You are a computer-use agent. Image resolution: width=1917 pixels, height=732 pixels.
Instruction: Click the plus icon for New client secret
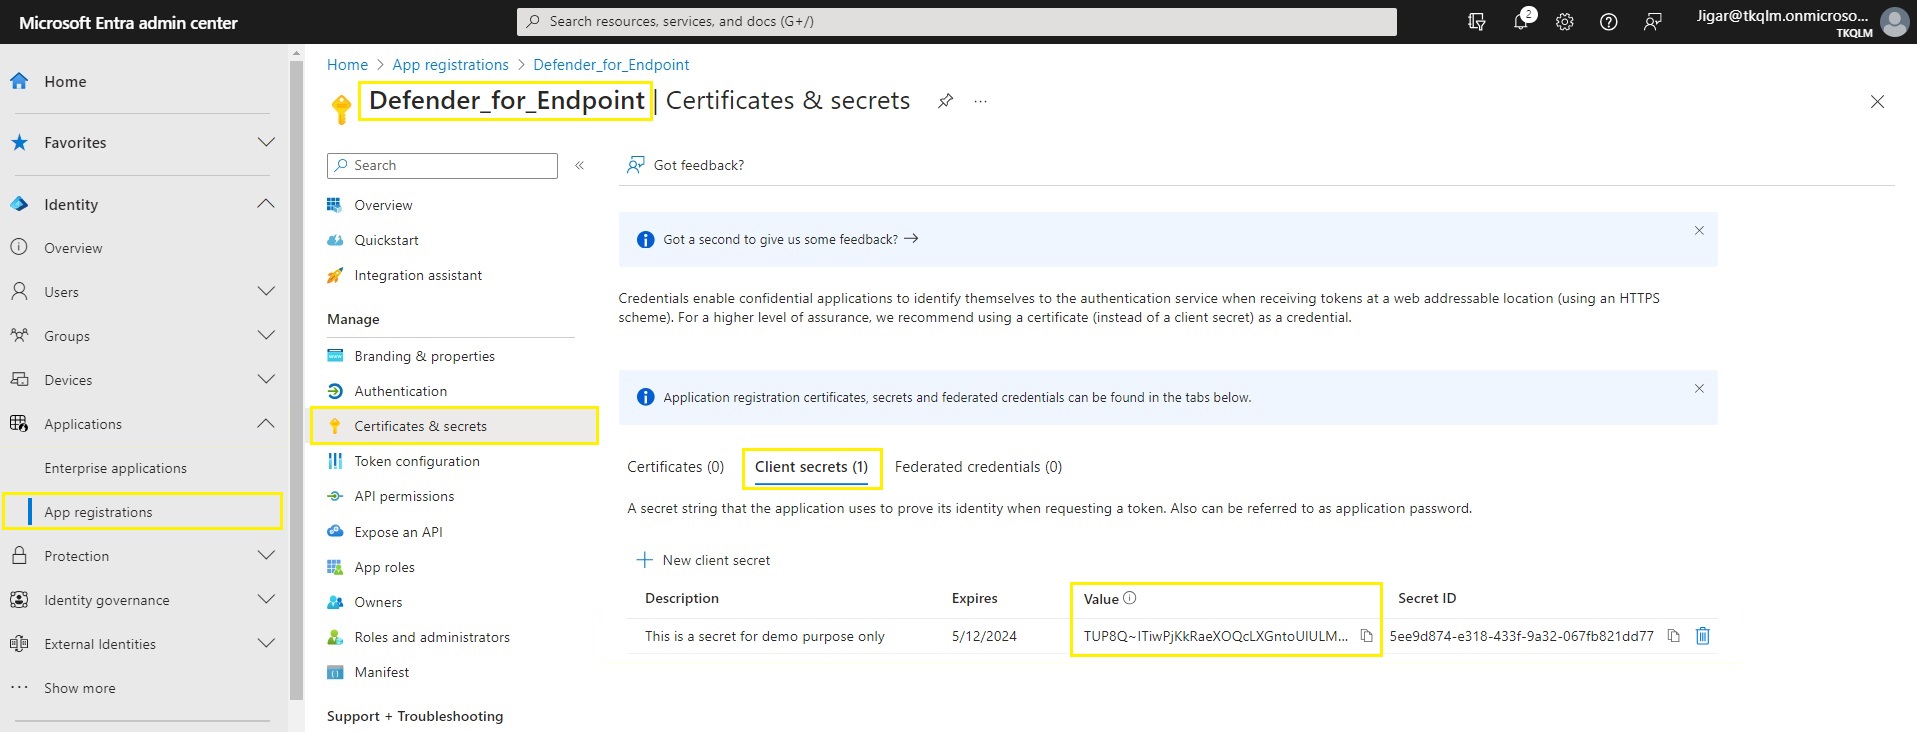pos(645,560)
